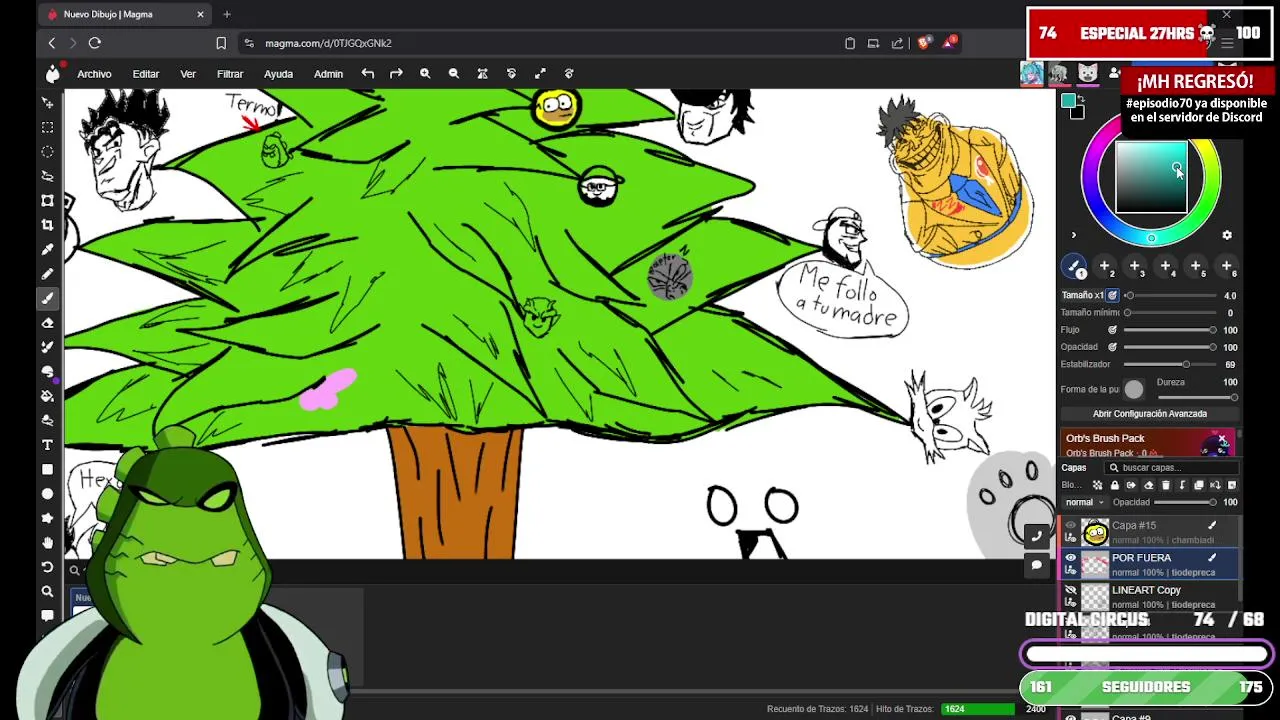Viewport: 1280px width, 720px height.
Task: Toggle pressure sensitivity for Flujo
Action: click(x=1112, y=330)
